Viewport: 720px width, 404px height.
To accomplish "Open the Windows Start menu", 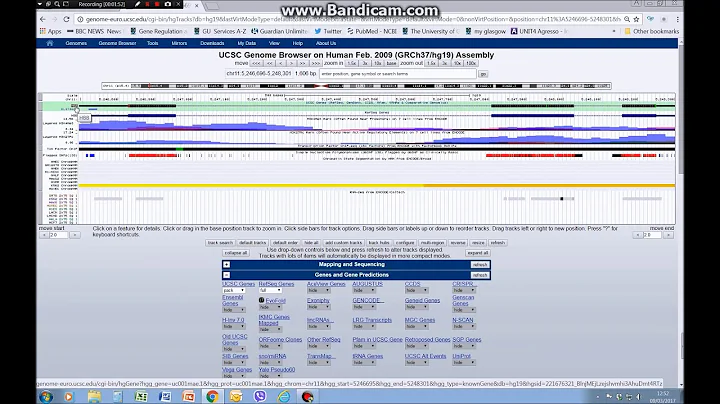I will (x=46, y=397).
